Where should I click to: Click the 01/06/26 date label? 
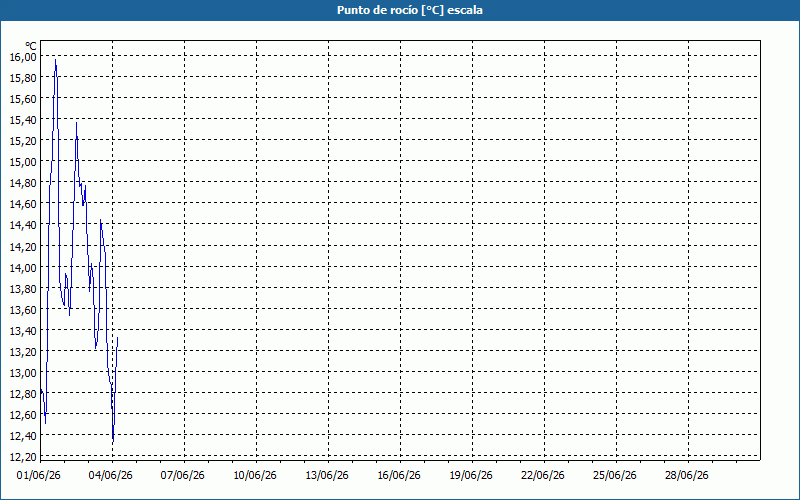[x=39, y=476]
